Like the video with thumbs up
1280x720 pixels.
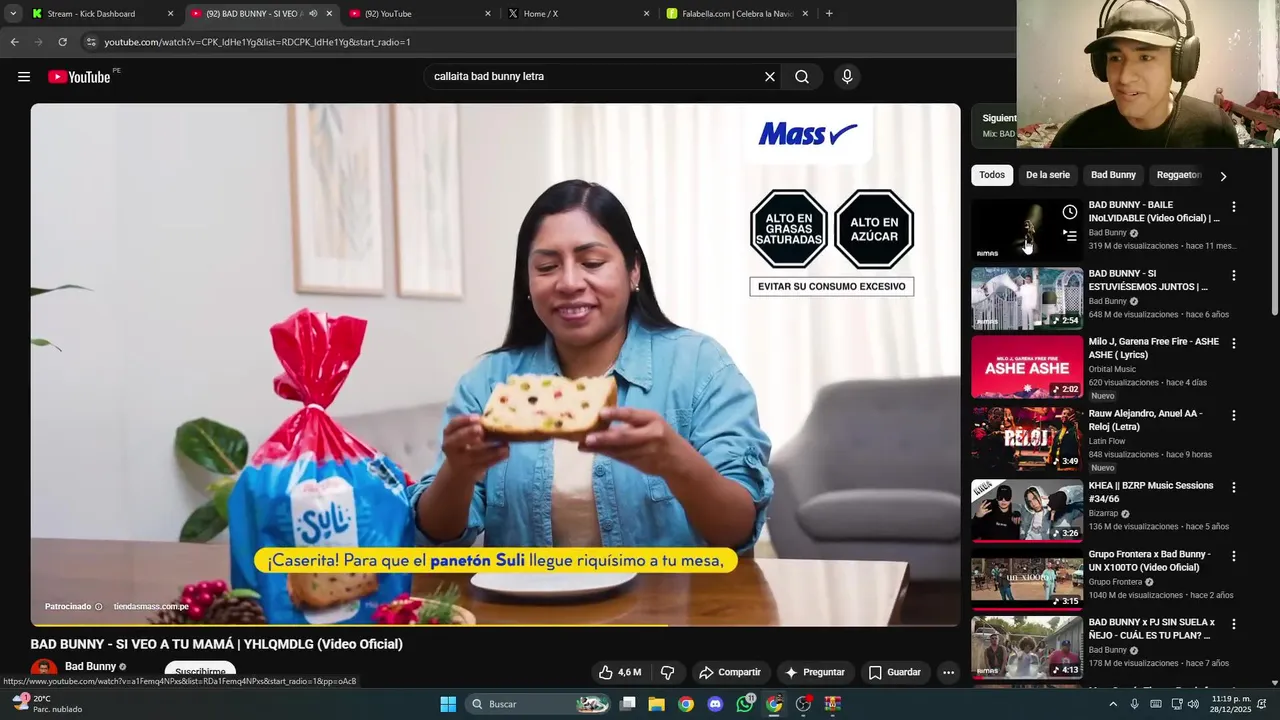tap(620, 672)
